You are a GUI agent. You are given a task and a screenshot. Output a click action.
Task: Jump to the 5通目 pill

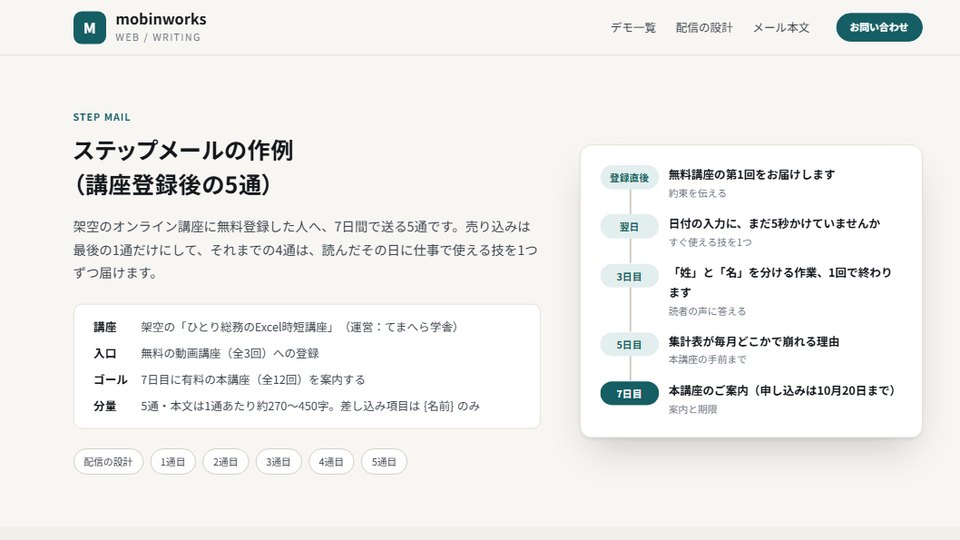[x=383, y=462]
